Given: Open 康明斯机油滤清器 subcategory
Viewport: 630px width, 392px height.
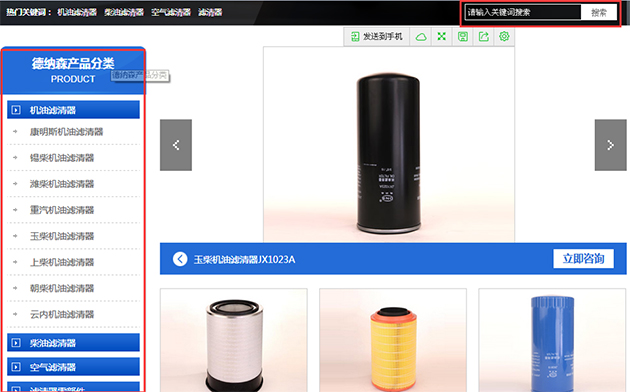Looking at the screenshot, I should 66,132.
